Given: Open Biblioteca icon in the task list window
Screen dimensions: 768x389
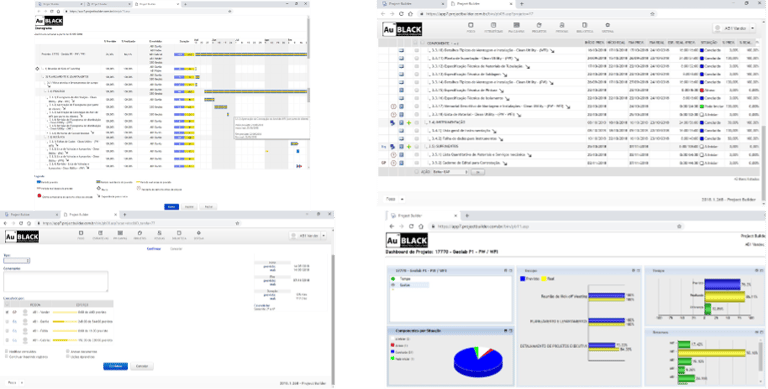Looking at the screenshot, I should (x=584, y=25).
